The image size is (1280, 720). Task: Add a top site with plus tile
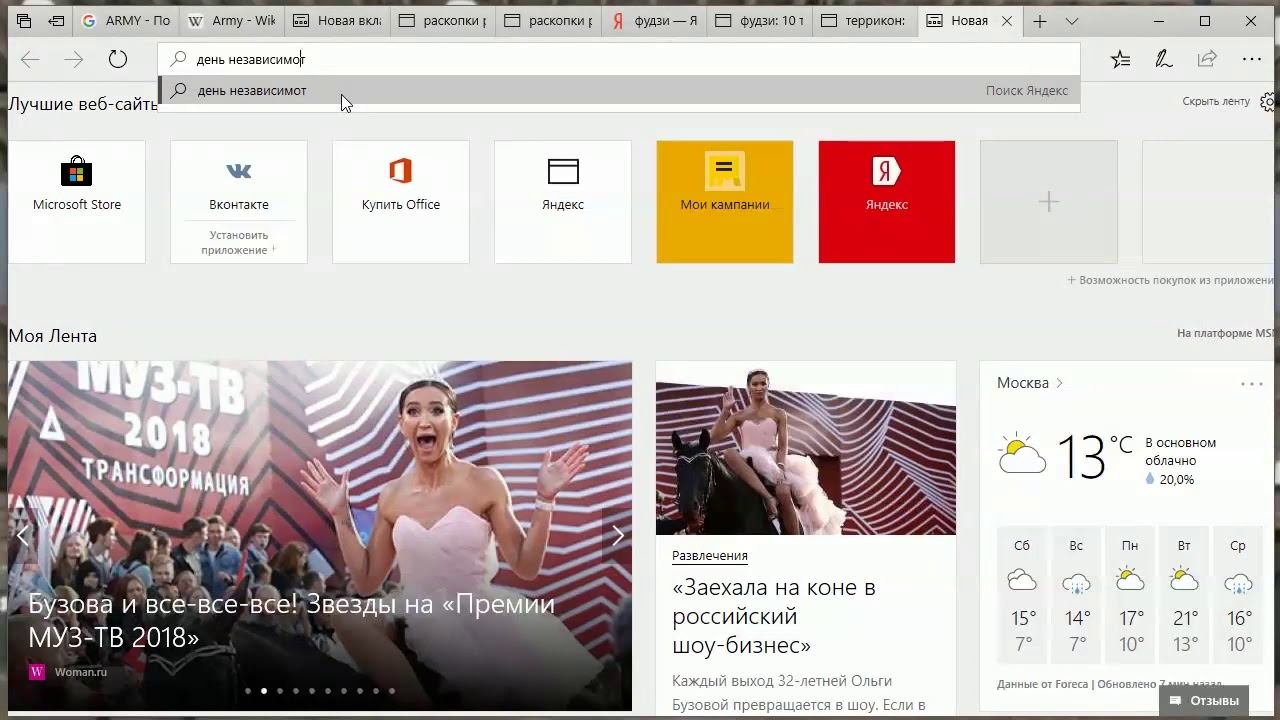point(1049,202)
